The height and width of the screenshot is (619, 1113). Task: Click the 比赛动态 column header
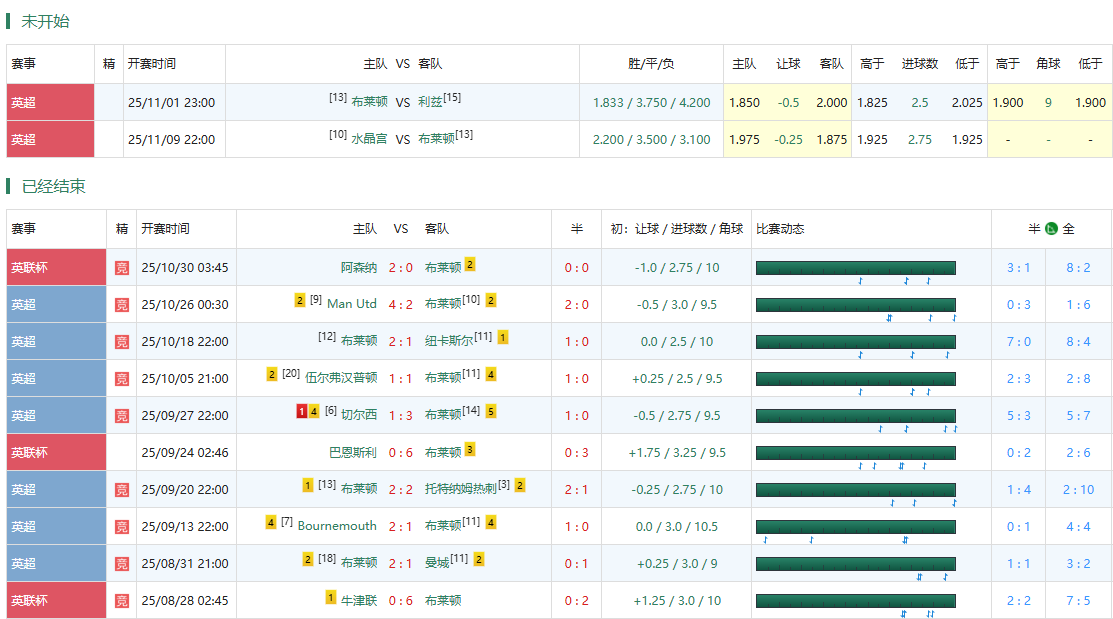(x=780, y=229)
